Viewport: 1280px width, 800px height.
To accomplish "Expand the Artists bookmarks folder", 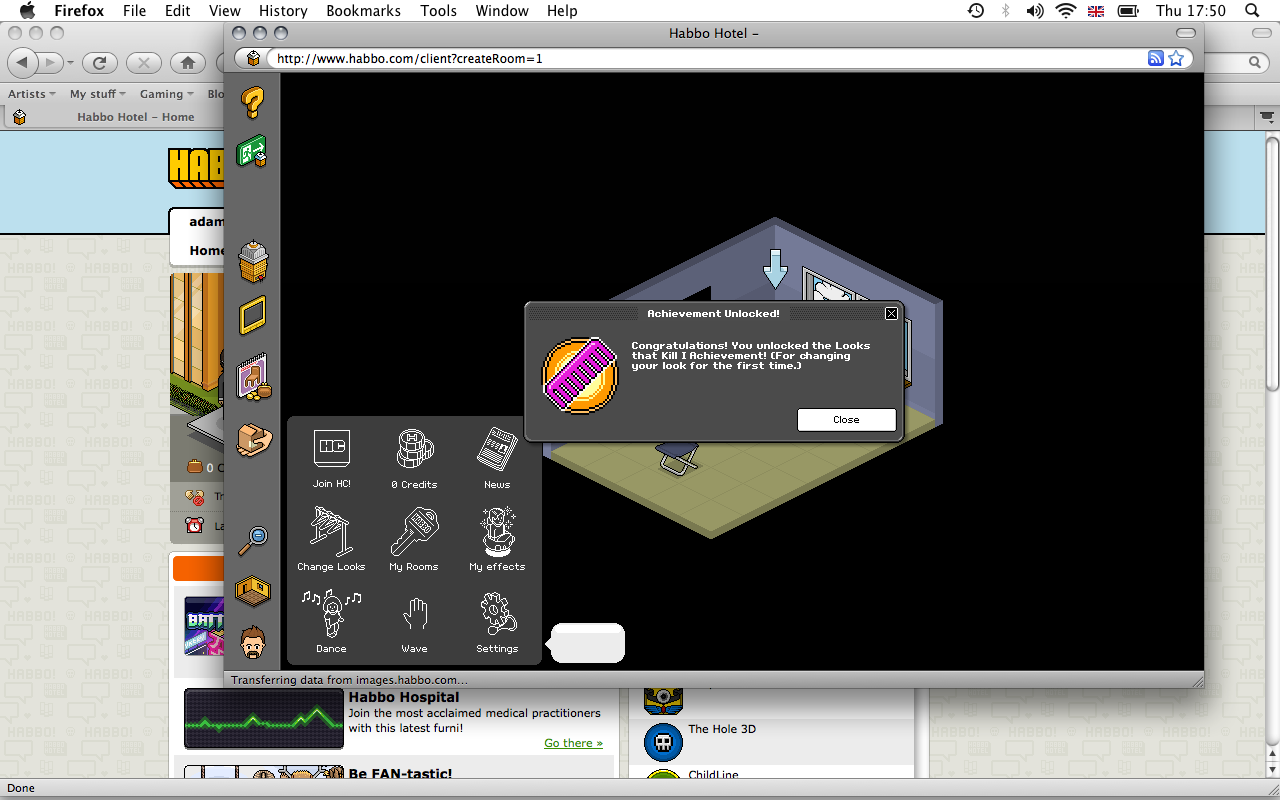I will coord(32,94).
